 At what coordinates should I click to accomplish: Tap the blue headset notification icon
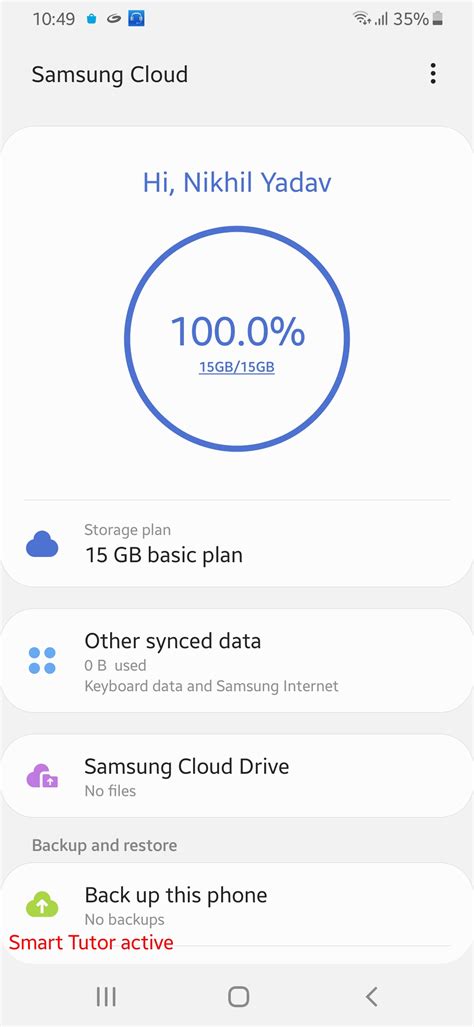[136, 19]
